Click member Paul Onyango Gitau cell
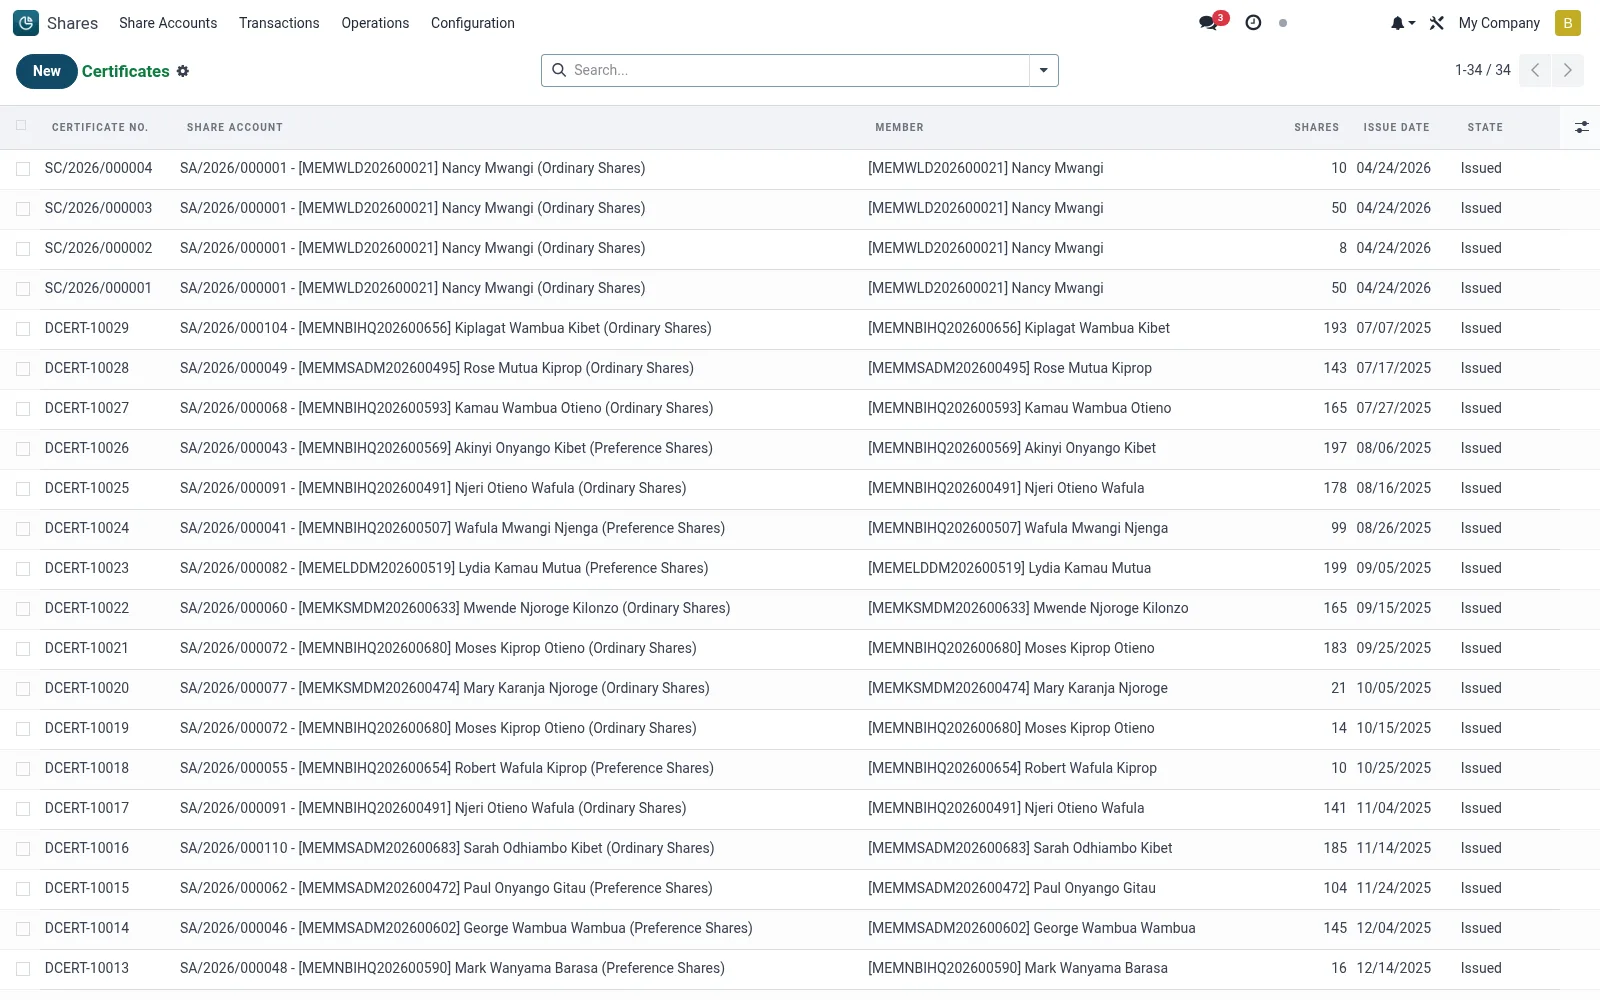 pyautogui.click(x=1012, y=888)
